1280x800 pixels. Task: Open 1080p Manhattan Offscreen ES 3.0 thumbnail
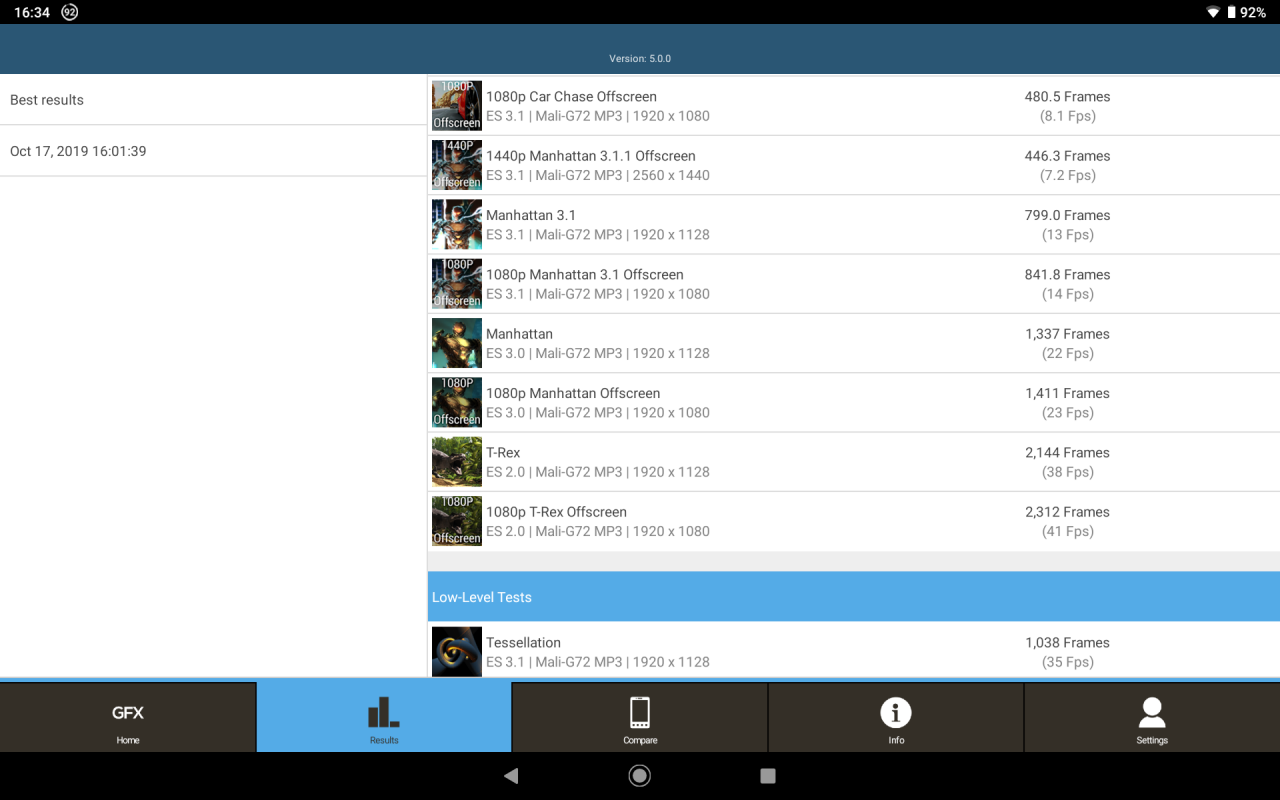tap(457, 402)
